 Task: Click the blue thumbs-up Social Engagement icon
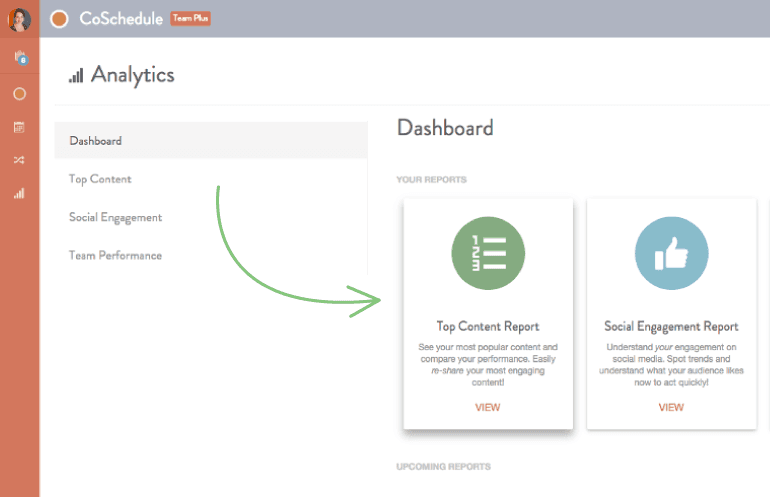(x=671, y=256)
